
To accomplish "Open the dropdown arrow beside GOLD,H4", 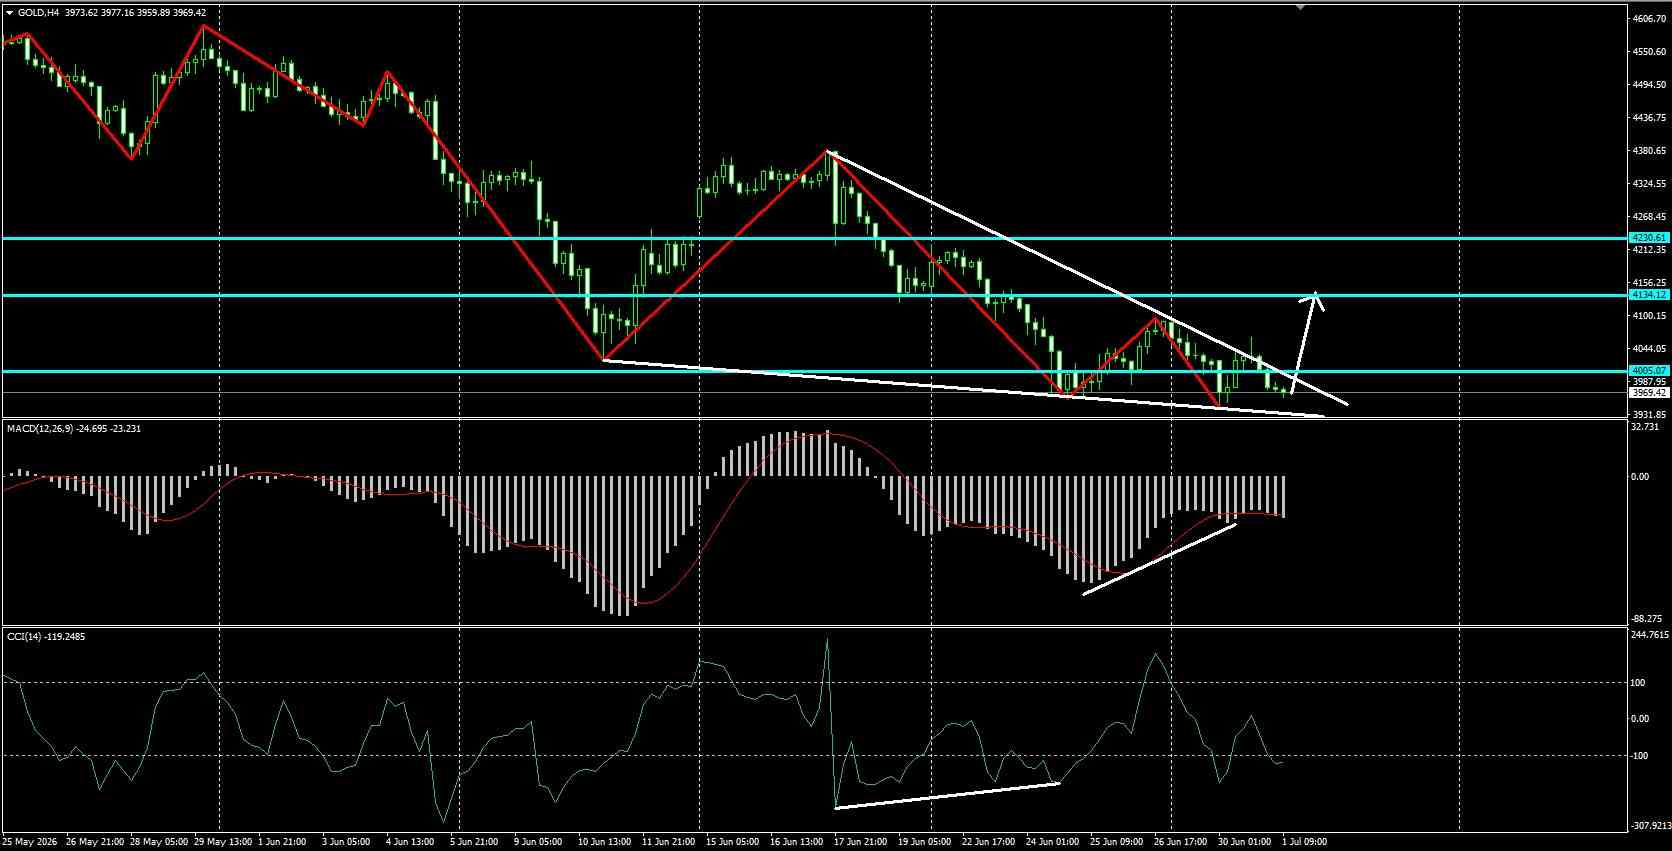I will (9, 13).
